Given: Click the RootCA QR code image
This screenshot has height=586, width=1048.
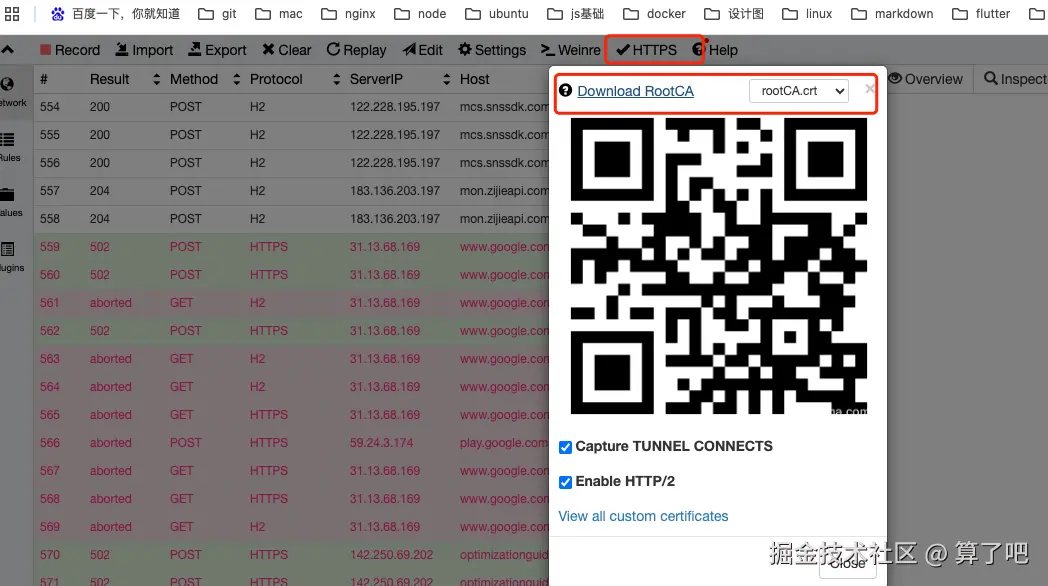Looking at the screenshot, I should (718, 266).
